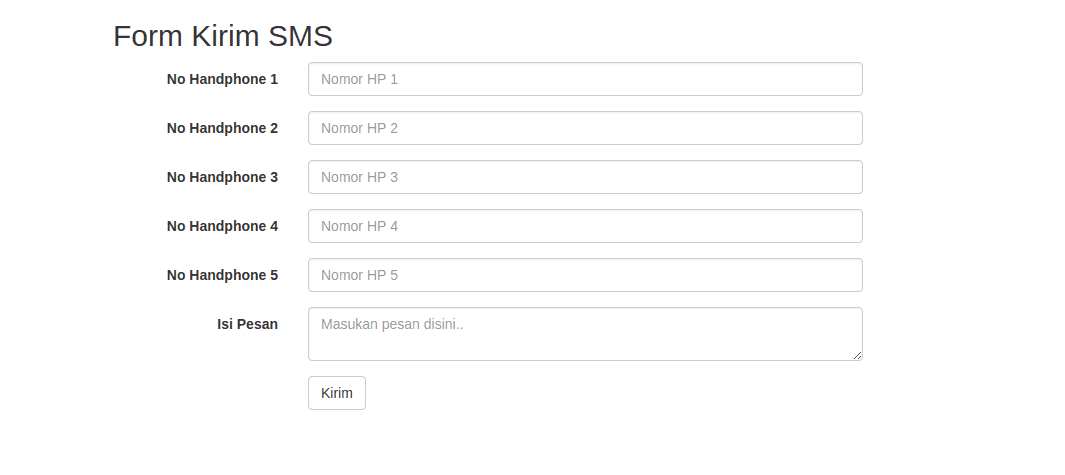Activate the Nomor HP 4 input
Screen dimensions: 1065x475
(585, 226)
